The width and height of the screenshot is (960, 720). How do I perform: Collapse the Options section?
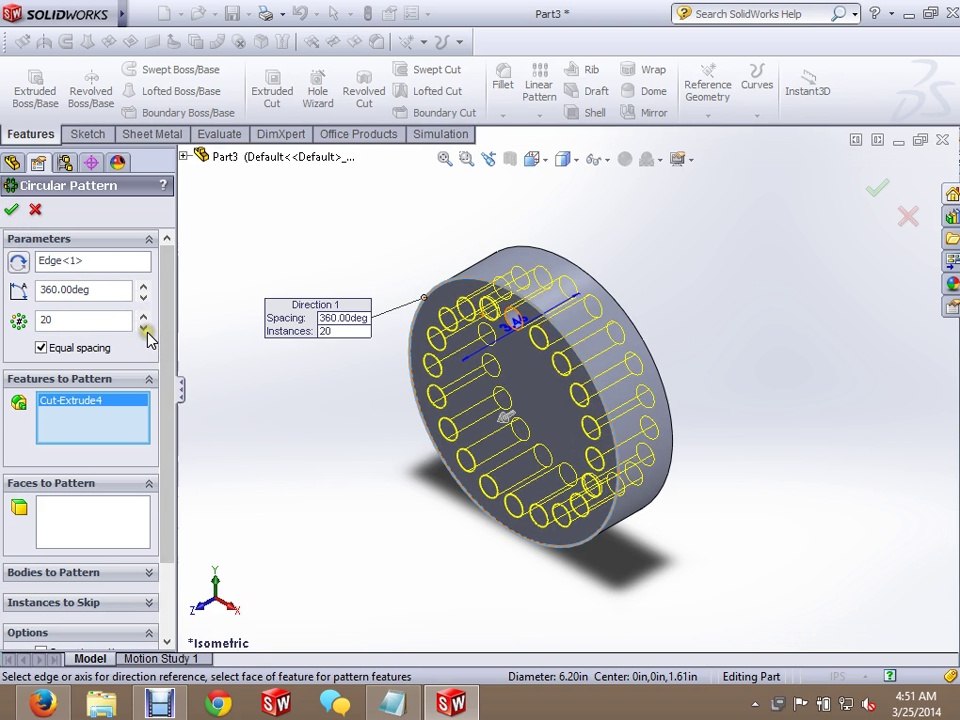pyautogui.click(x=149, y=632)
